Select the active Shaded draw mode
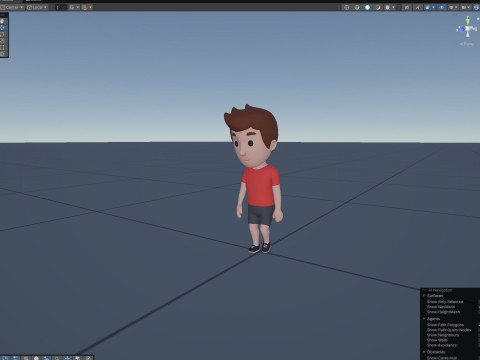This screenshot has width=480, height=360. [x=367, y=7]
